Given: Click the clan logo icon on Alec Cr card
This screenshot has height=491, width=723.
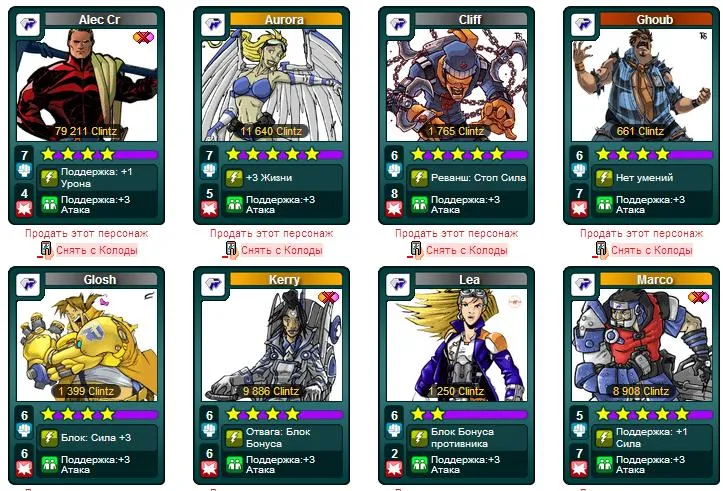Looking at the screenshot, I should 28,23.
